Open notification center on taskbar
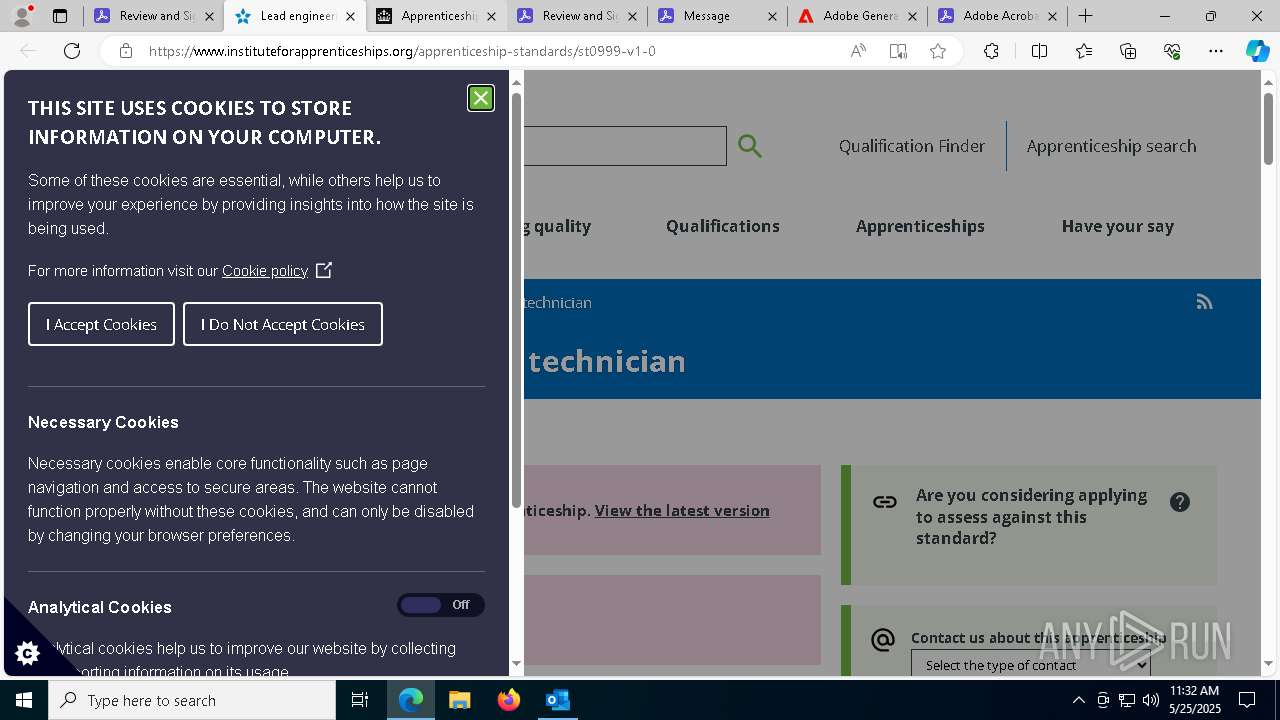The height and width of the screenshot is (720, 1280). pos(1247,700)
